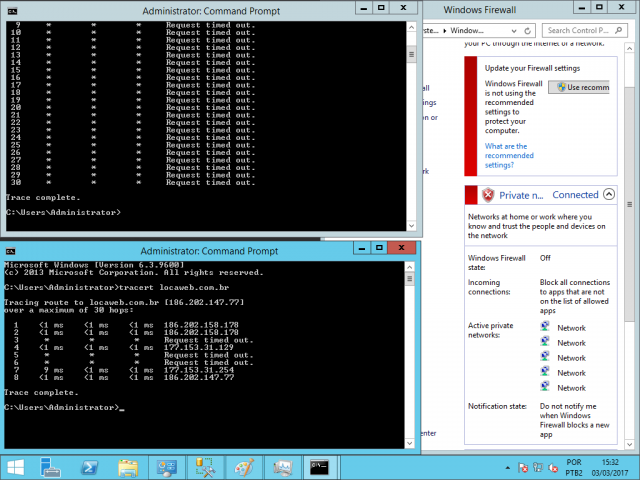Click the top Command Prompt scrollbar thumb

[411, 54]
